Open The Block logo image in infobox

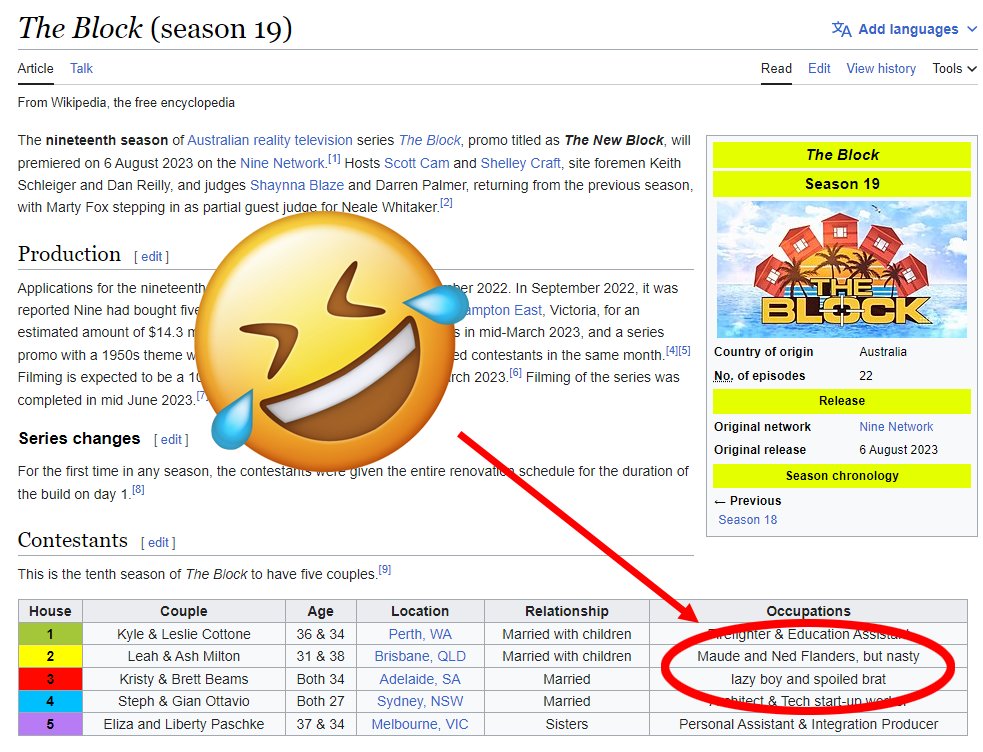point(841,269)
